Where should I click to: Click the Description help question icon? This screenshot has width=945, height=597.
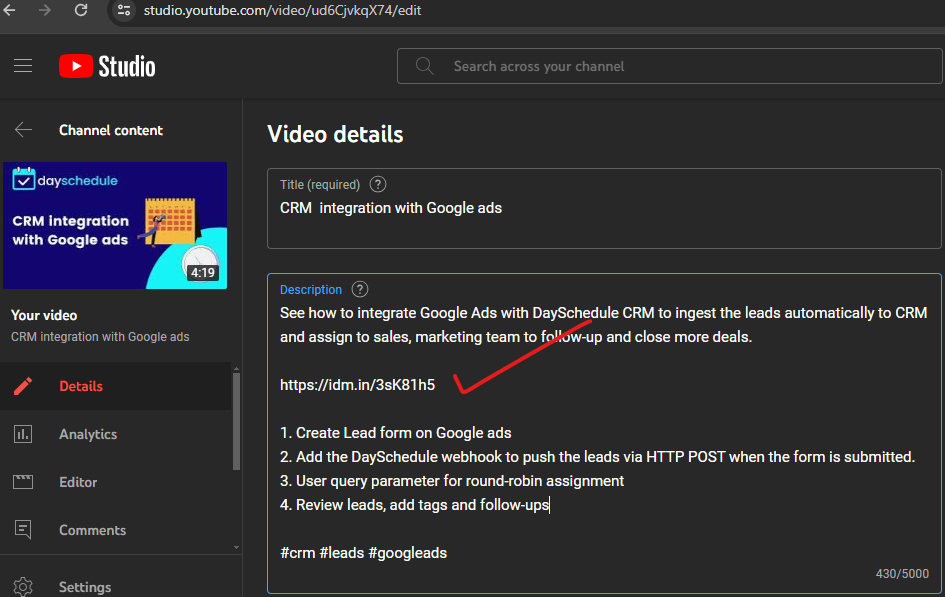(360, 289)
